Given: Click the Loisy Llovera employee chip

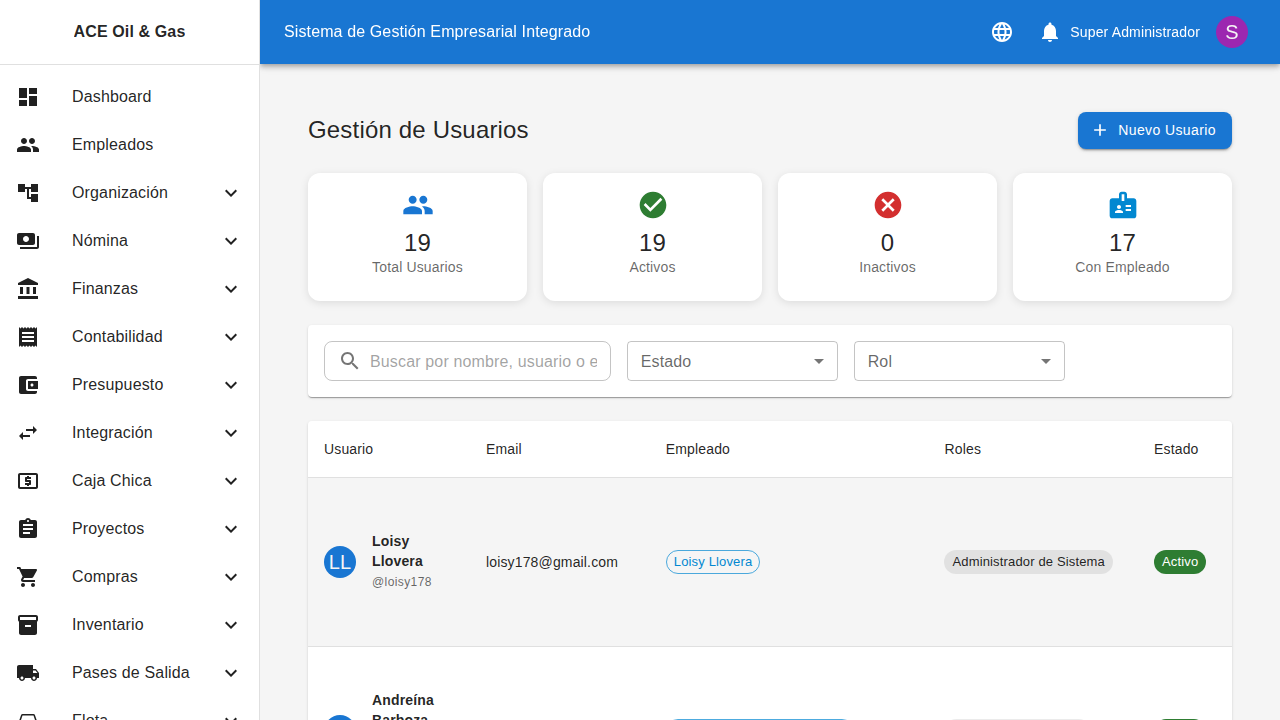Looking at the screenshot, I should 712,561.
